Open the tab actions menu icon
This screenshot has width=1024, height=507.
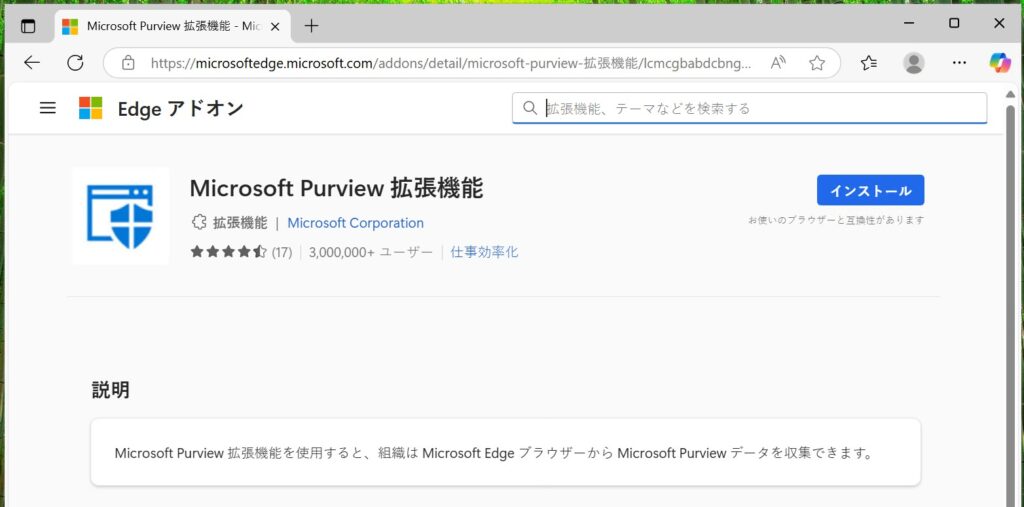[28, 26]
